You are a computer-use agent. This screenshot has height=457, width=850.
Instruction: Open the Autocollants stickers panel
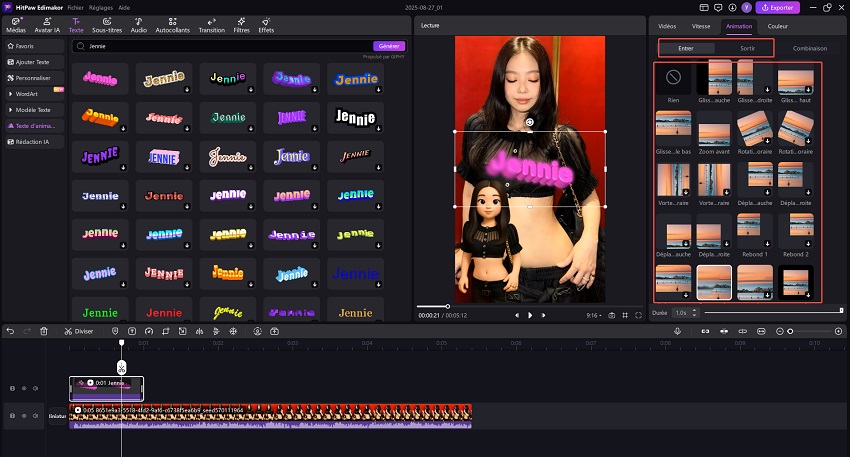[173, 25]
